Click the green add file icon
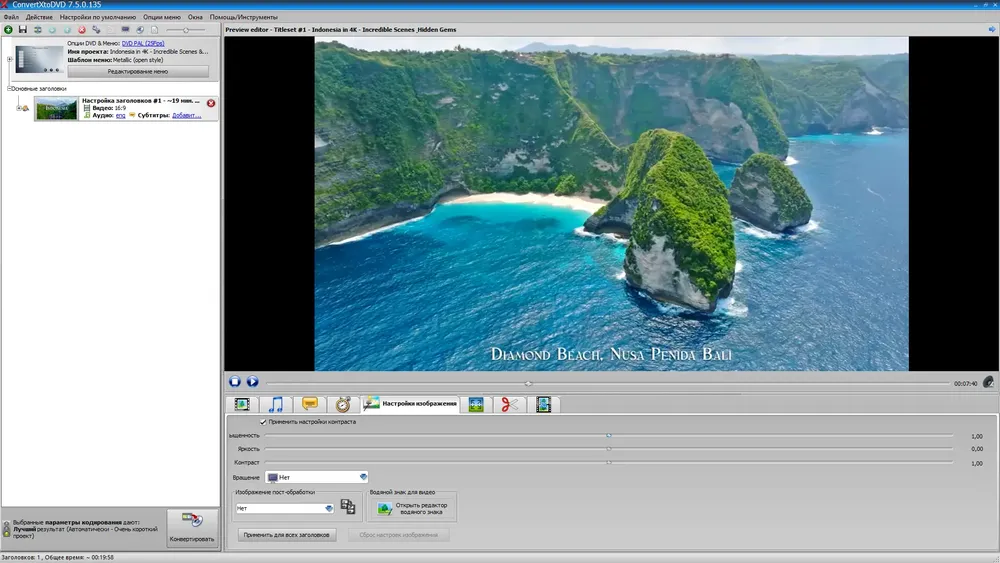The width and height of the screenshot is (1000, 563). 8,30
